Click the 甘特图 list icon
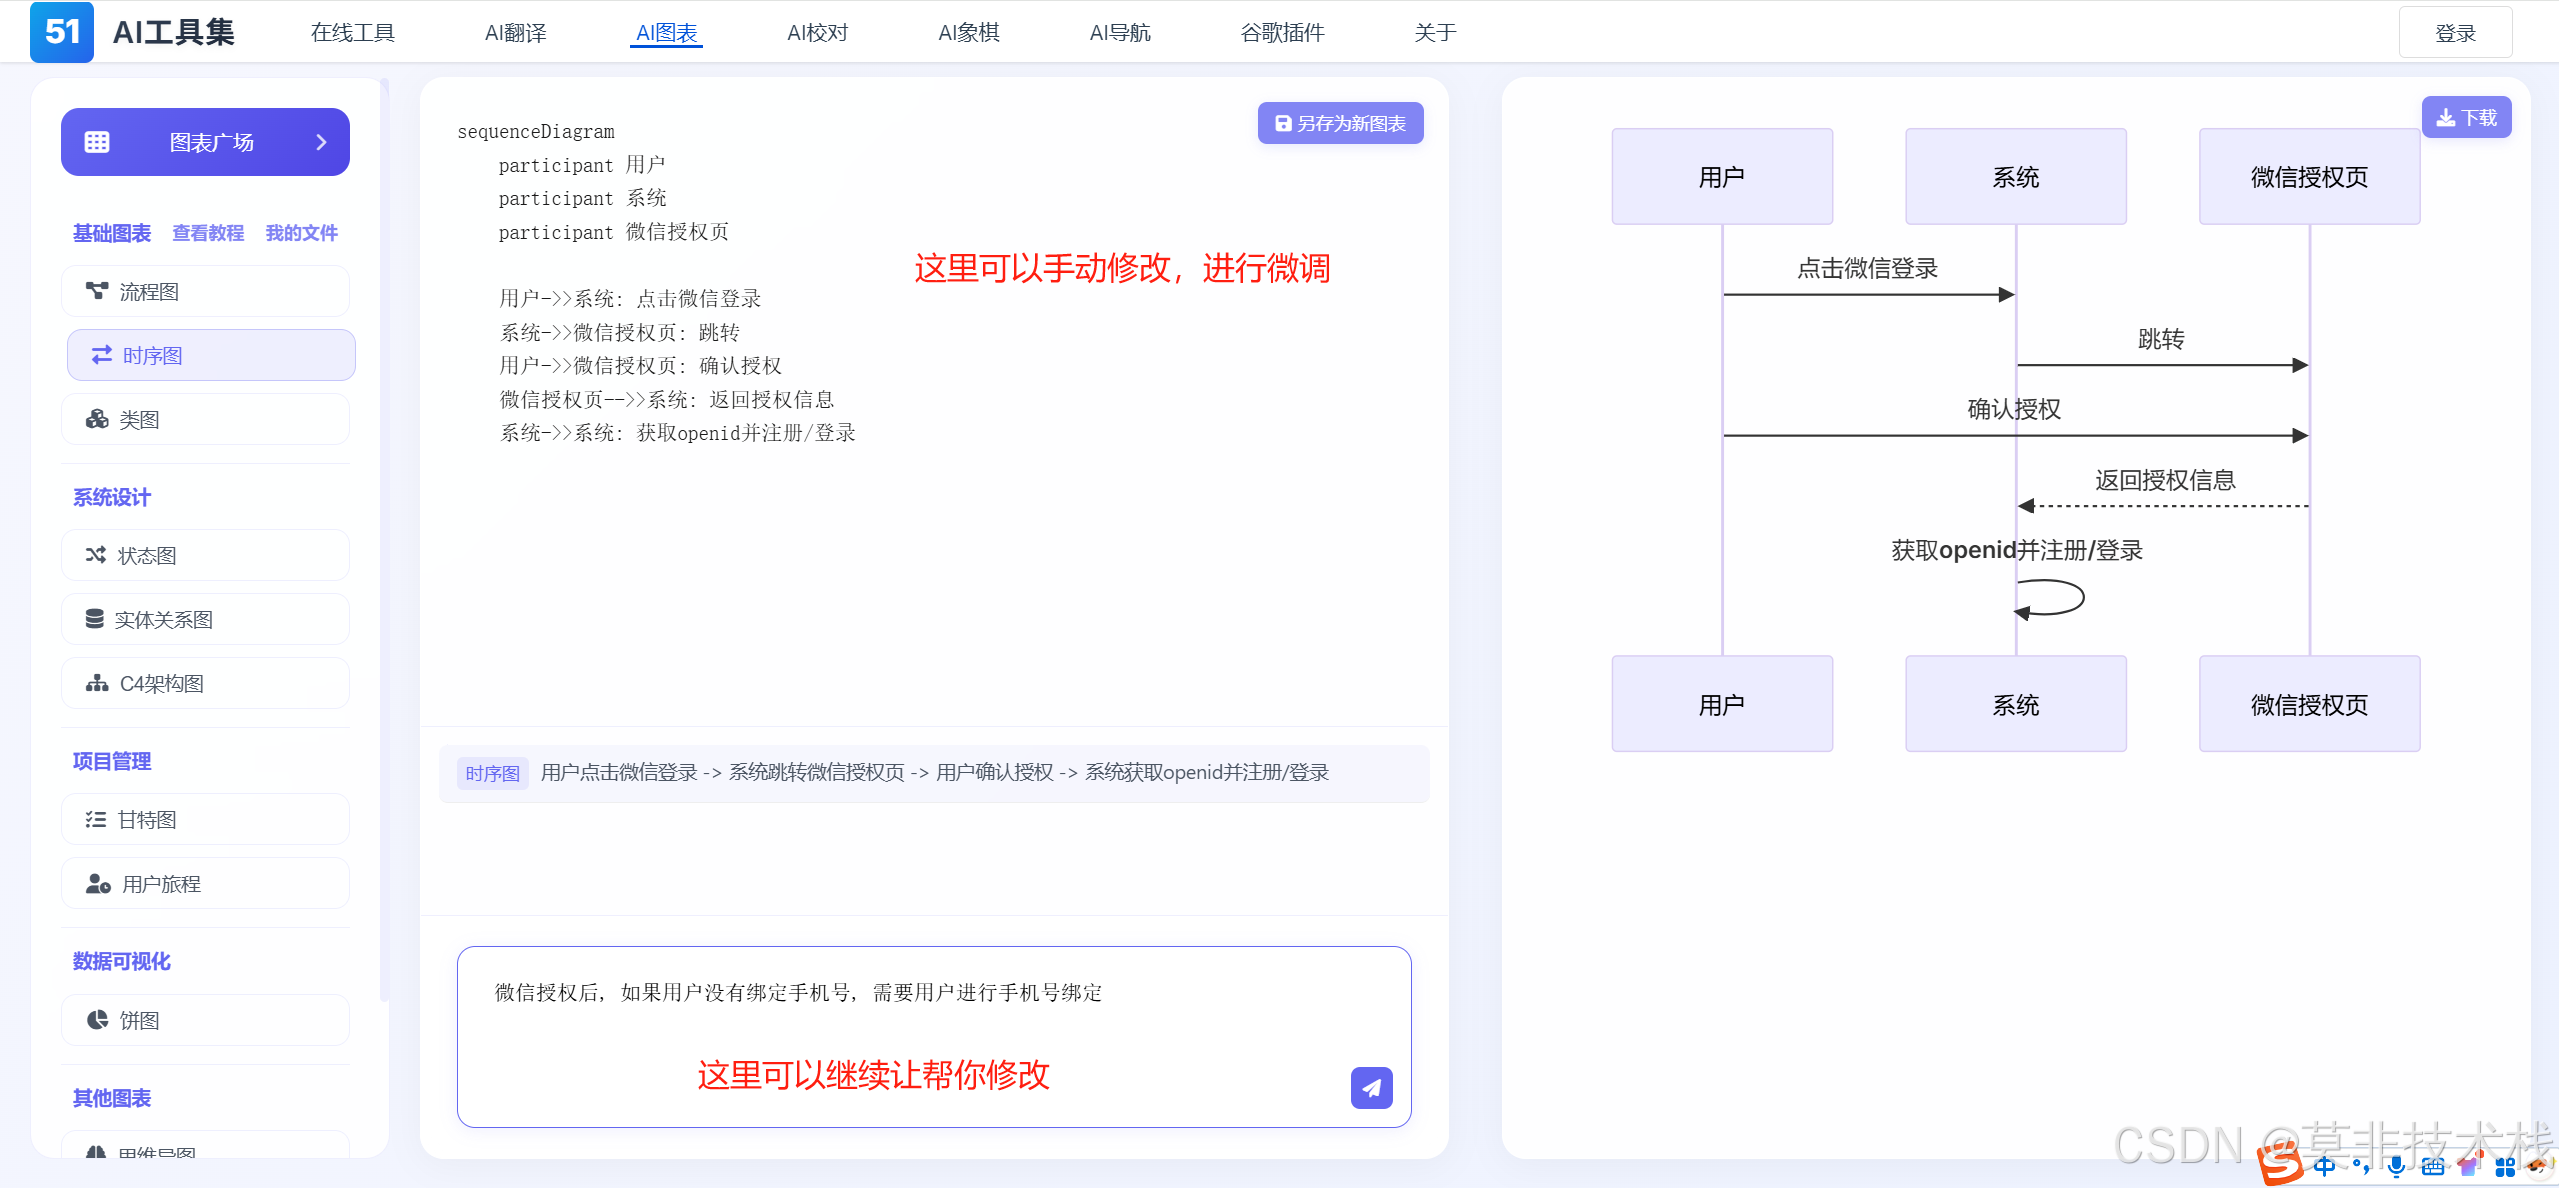The width and height of the screenshot is (2559, 1188). tap(96, 819)
